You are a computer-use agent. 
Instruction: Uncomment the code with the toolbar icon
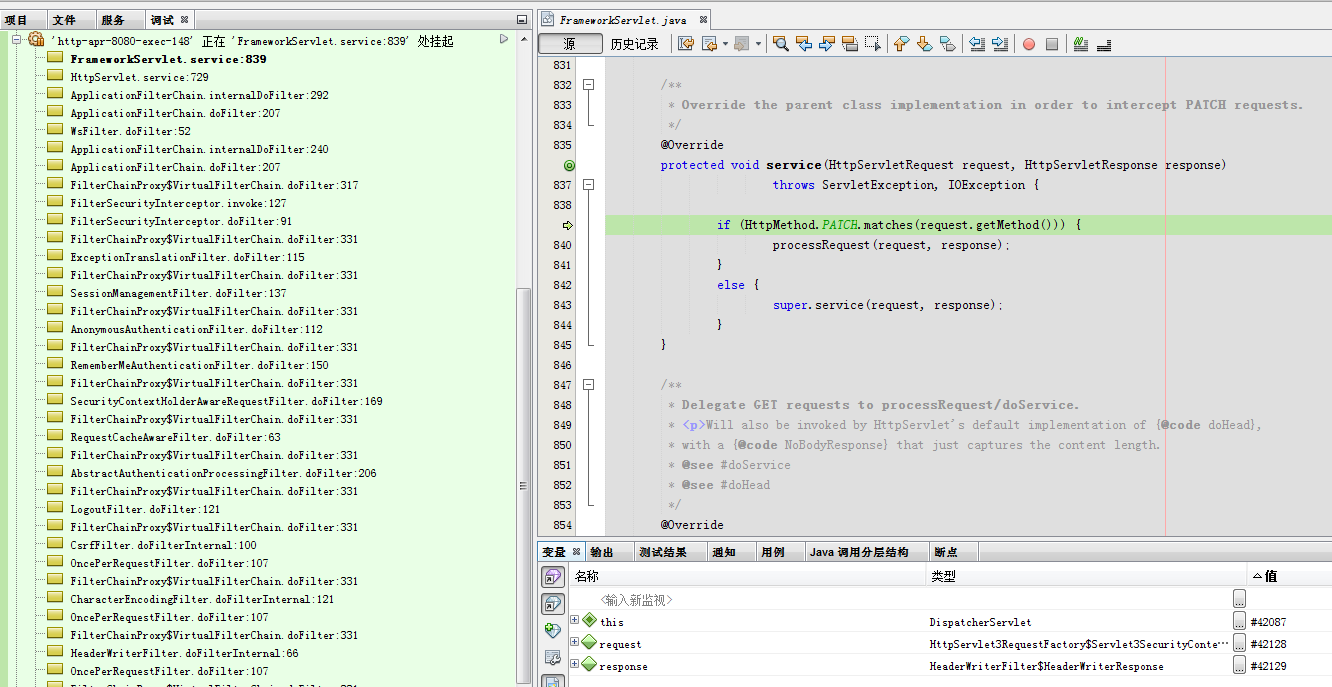coord(1104,44)
